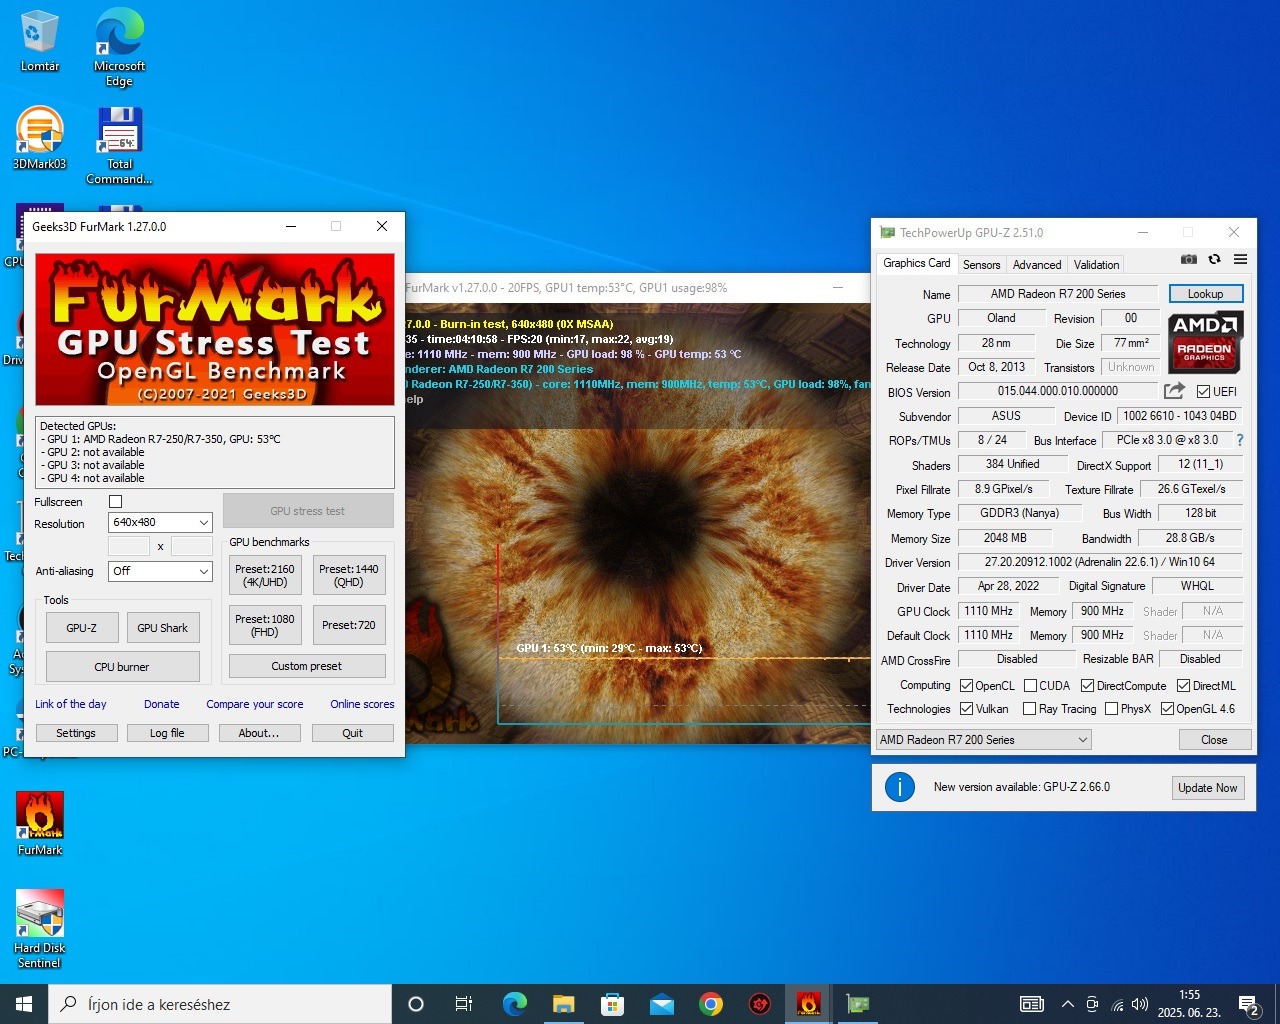Open the Resolution dropdown in FurMark

coord(160,522)
